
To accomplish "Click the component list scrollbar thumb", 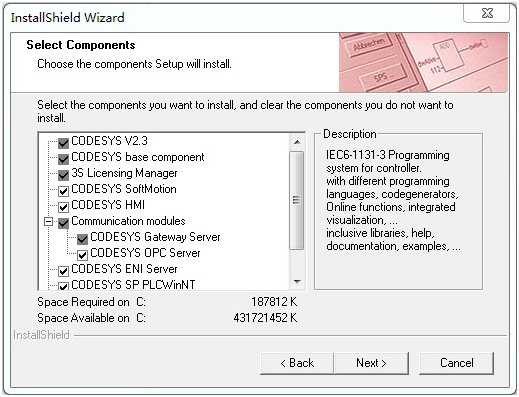I will click(297, 200).
